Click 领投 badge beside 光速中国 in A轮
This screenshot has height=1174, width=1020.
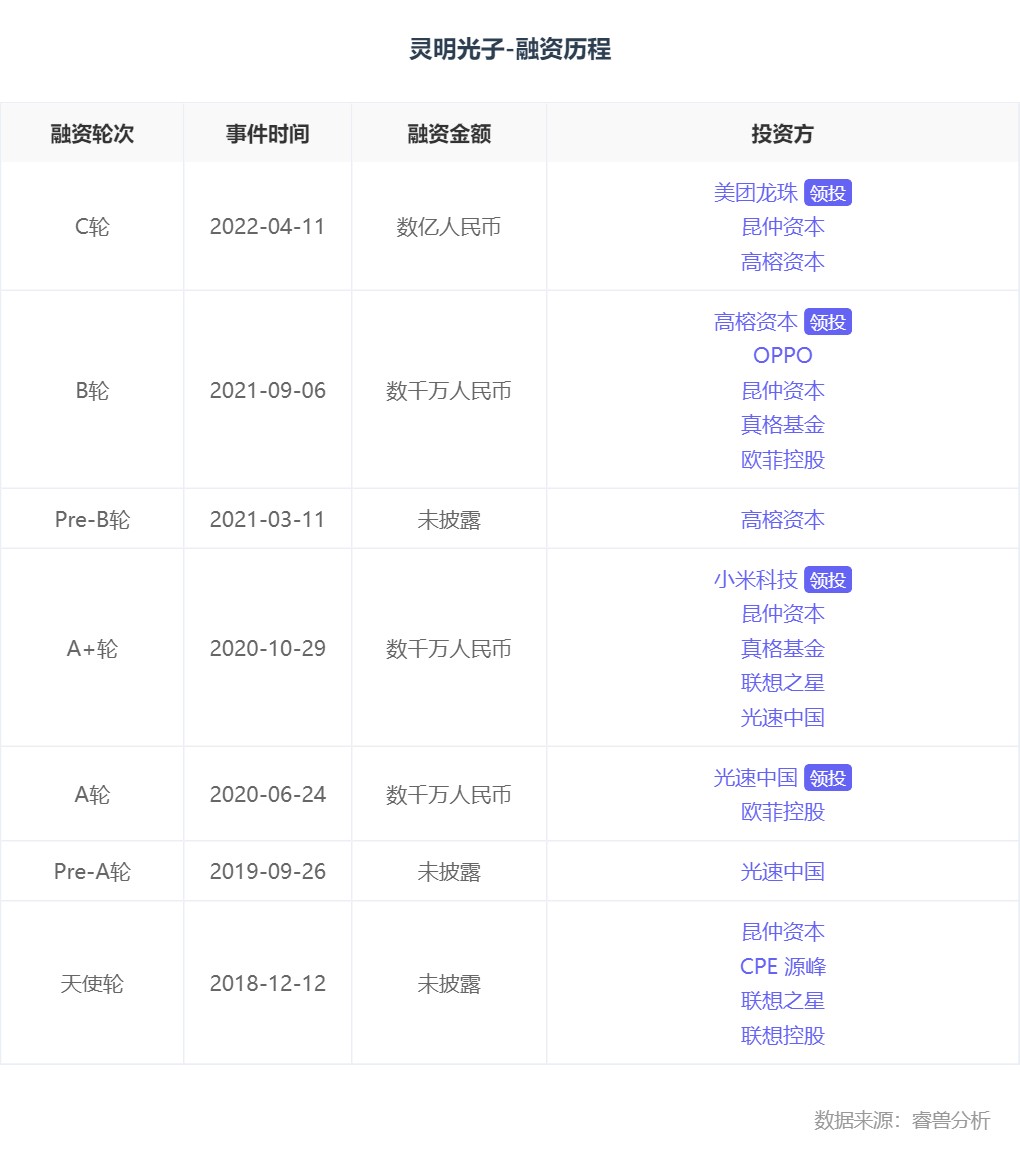tap(828, 778)
